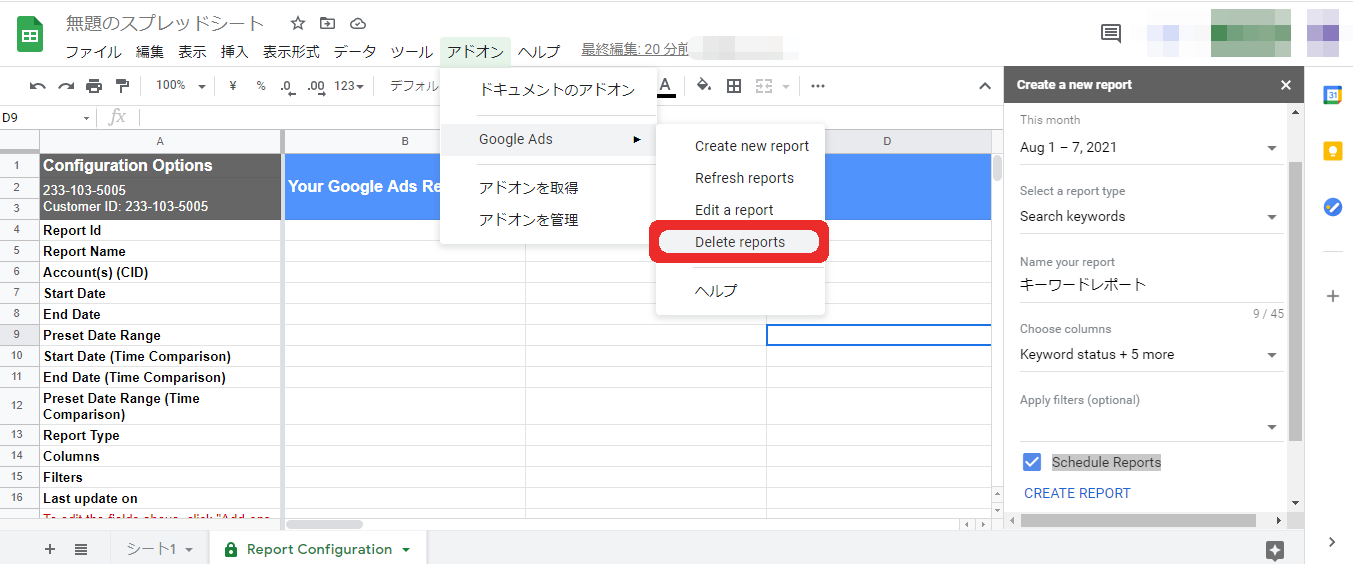This screenshot has width=1353, height=564.
Task: Click the Google Sheets home icon
Action: [x=30, y=36]
